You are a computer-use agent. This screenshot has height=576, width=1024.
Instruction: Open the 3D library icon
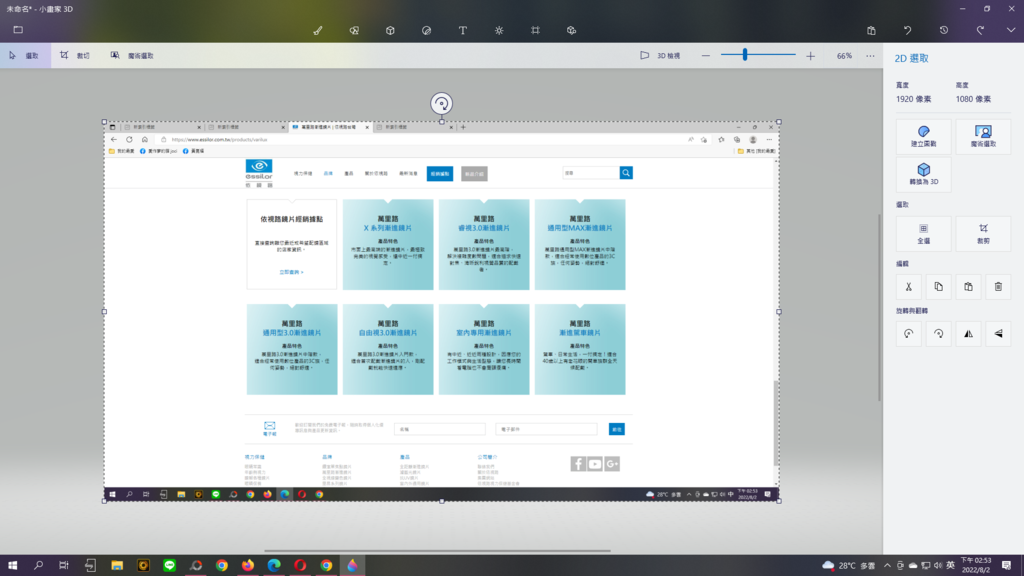571,30
